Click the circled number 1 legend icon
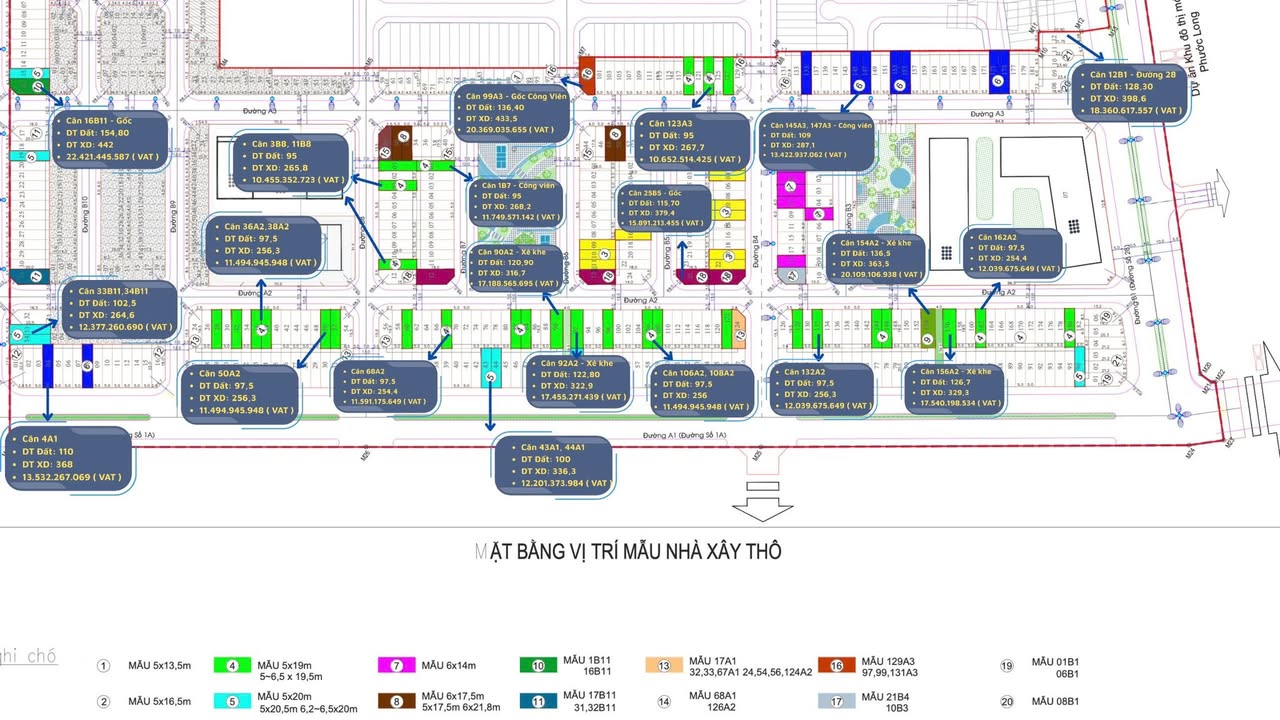Image resolution: width=1280 pixels, height=720 pixels. tap(103, 666)
